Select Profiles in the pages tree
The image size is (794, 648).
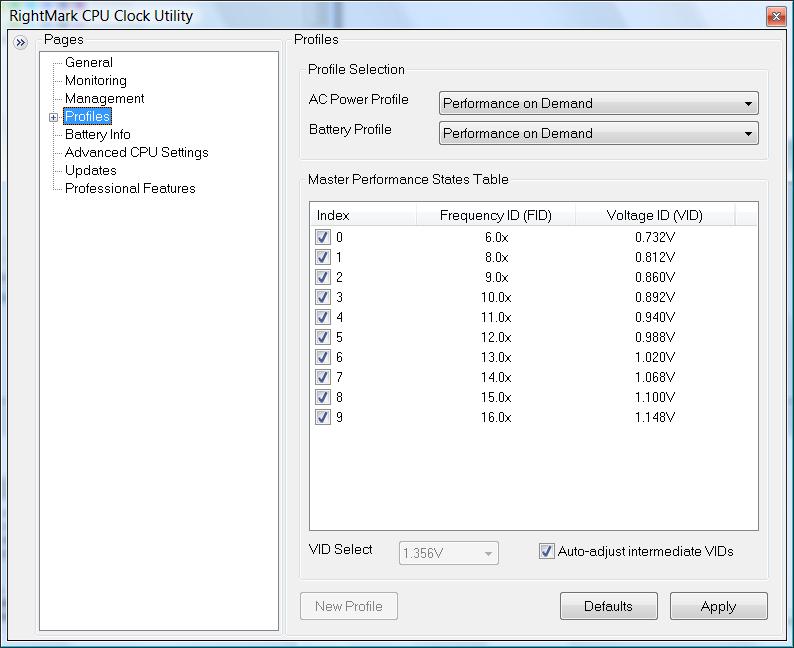pos(87,116)
